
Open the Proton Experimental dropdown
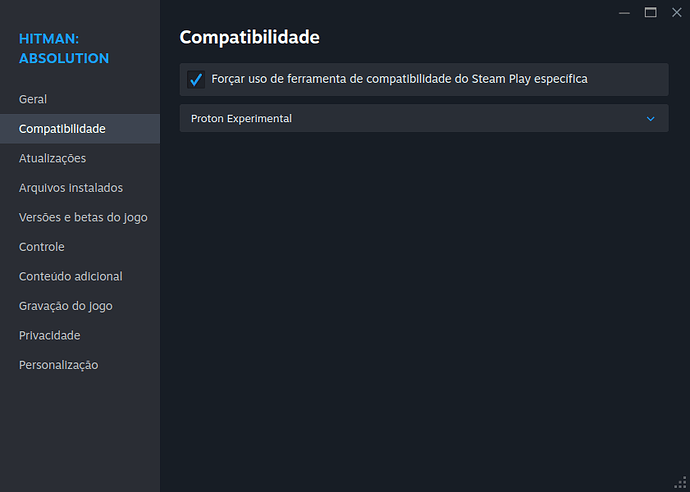[424, 118]
